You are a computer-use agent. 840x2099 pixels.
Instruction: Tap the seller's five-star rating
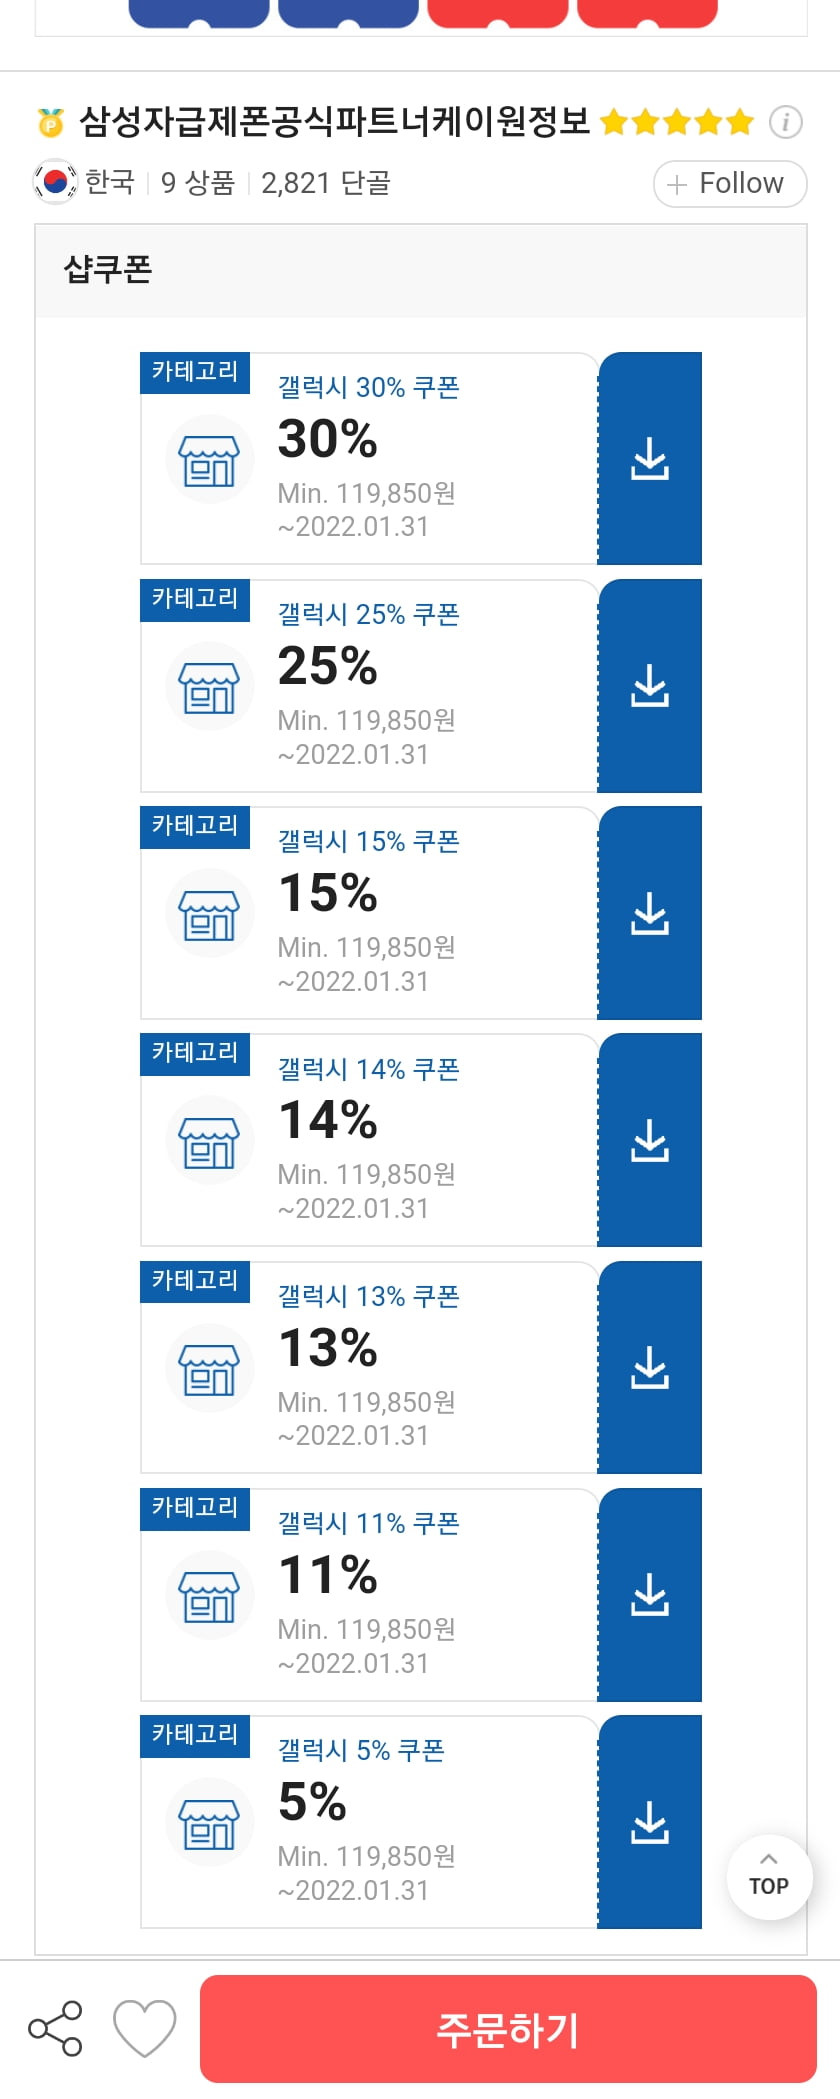(x=677, y=122)
